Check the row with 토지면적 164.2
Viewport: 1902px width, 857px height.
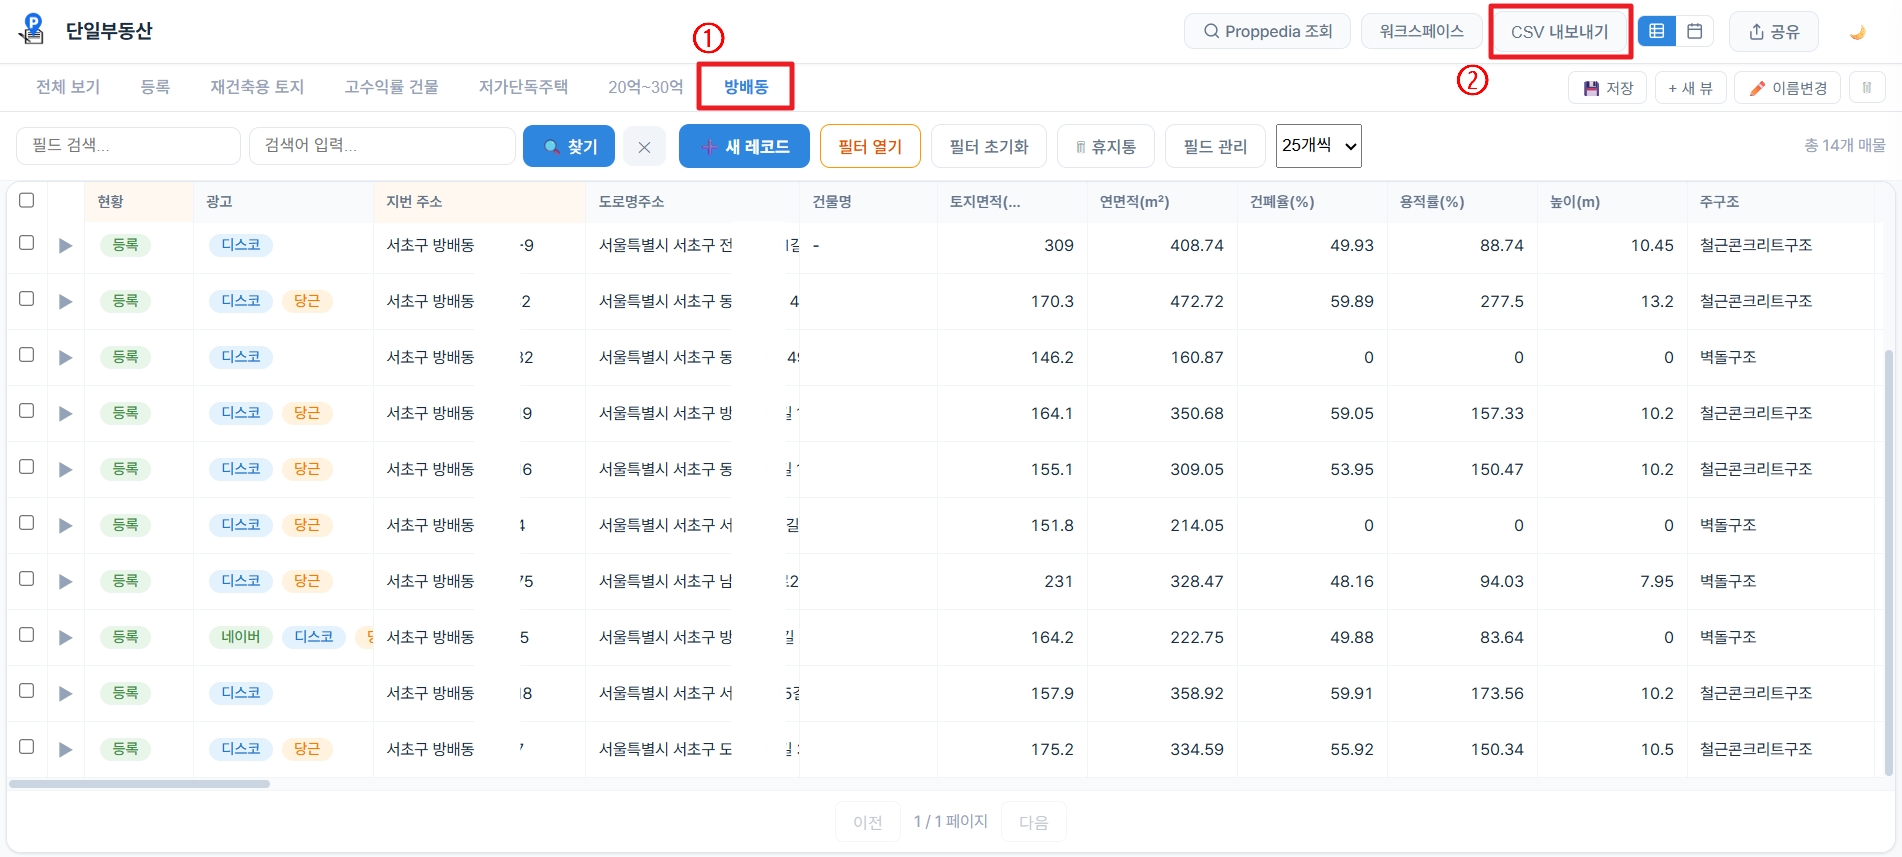coord(27,635)
